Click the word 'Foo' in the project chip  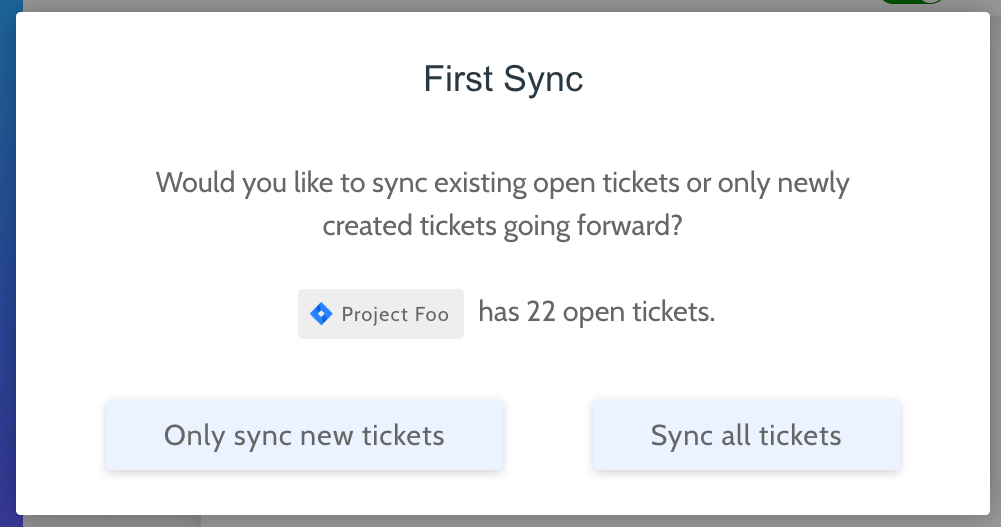[x=432, y=315]
